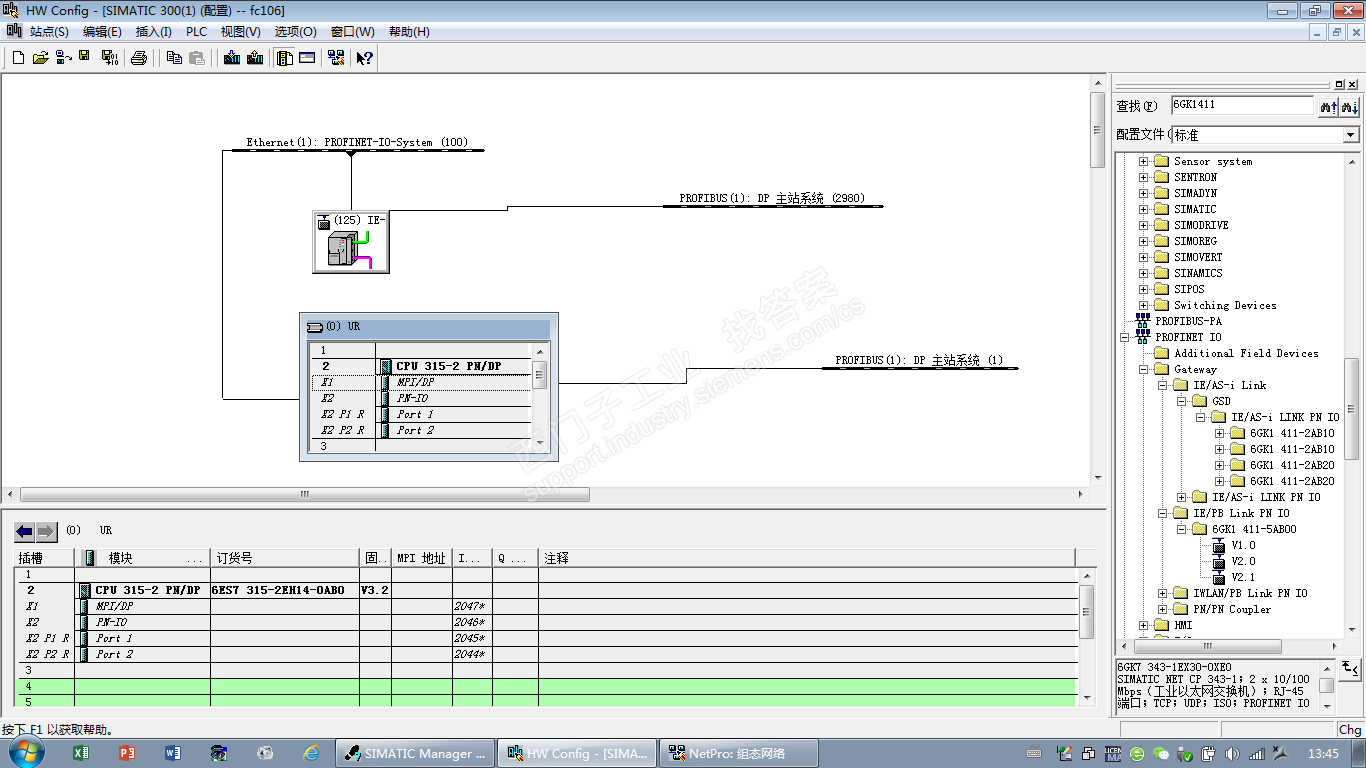This screenshot has height=768, width=1366.
Task: Click the 注释 column header
Action: coord(807,558)
